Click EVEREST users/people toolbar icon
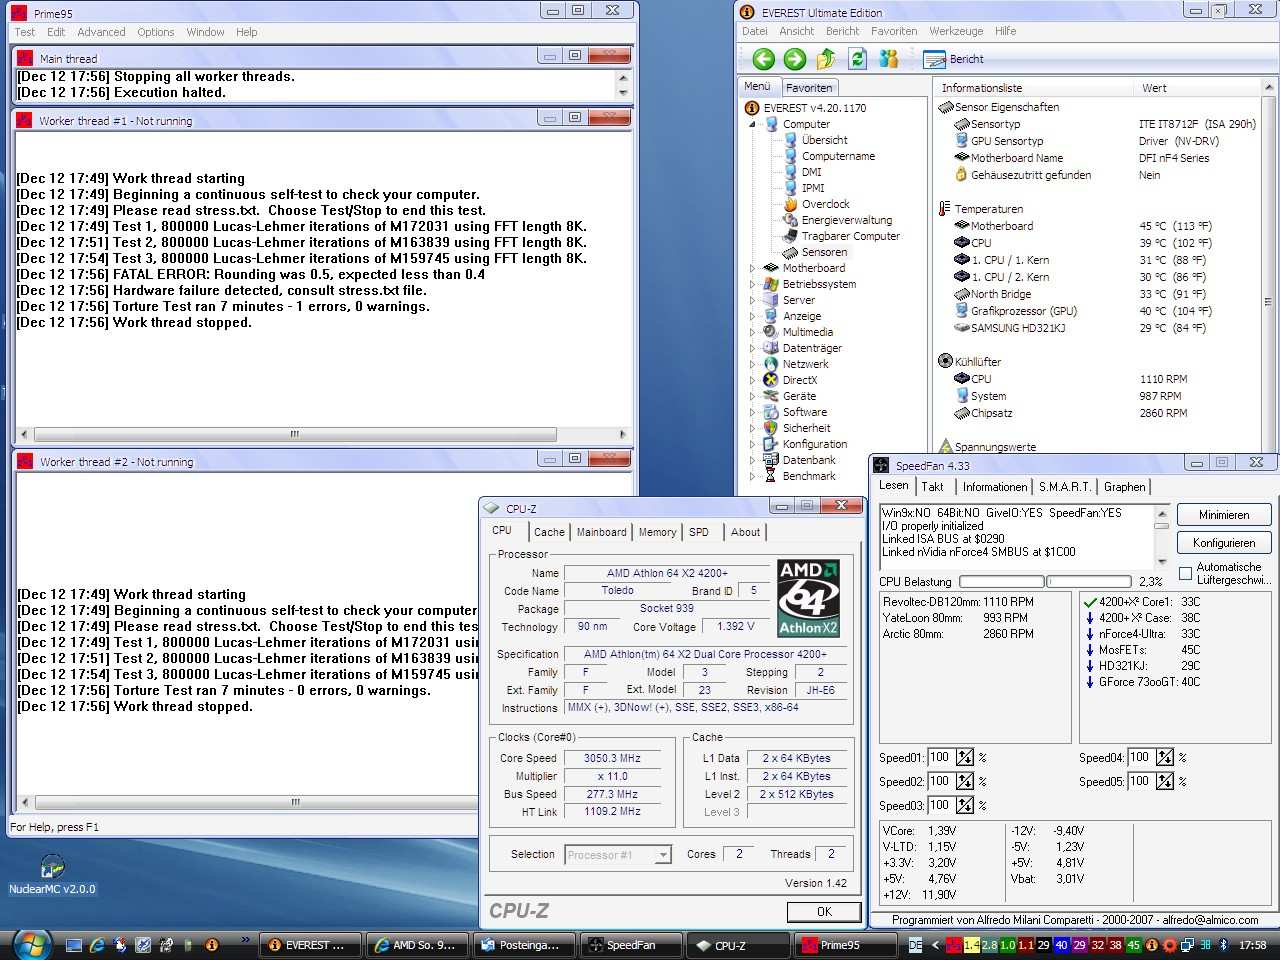This screenshot has height=960, width=1280. (888, 60)
